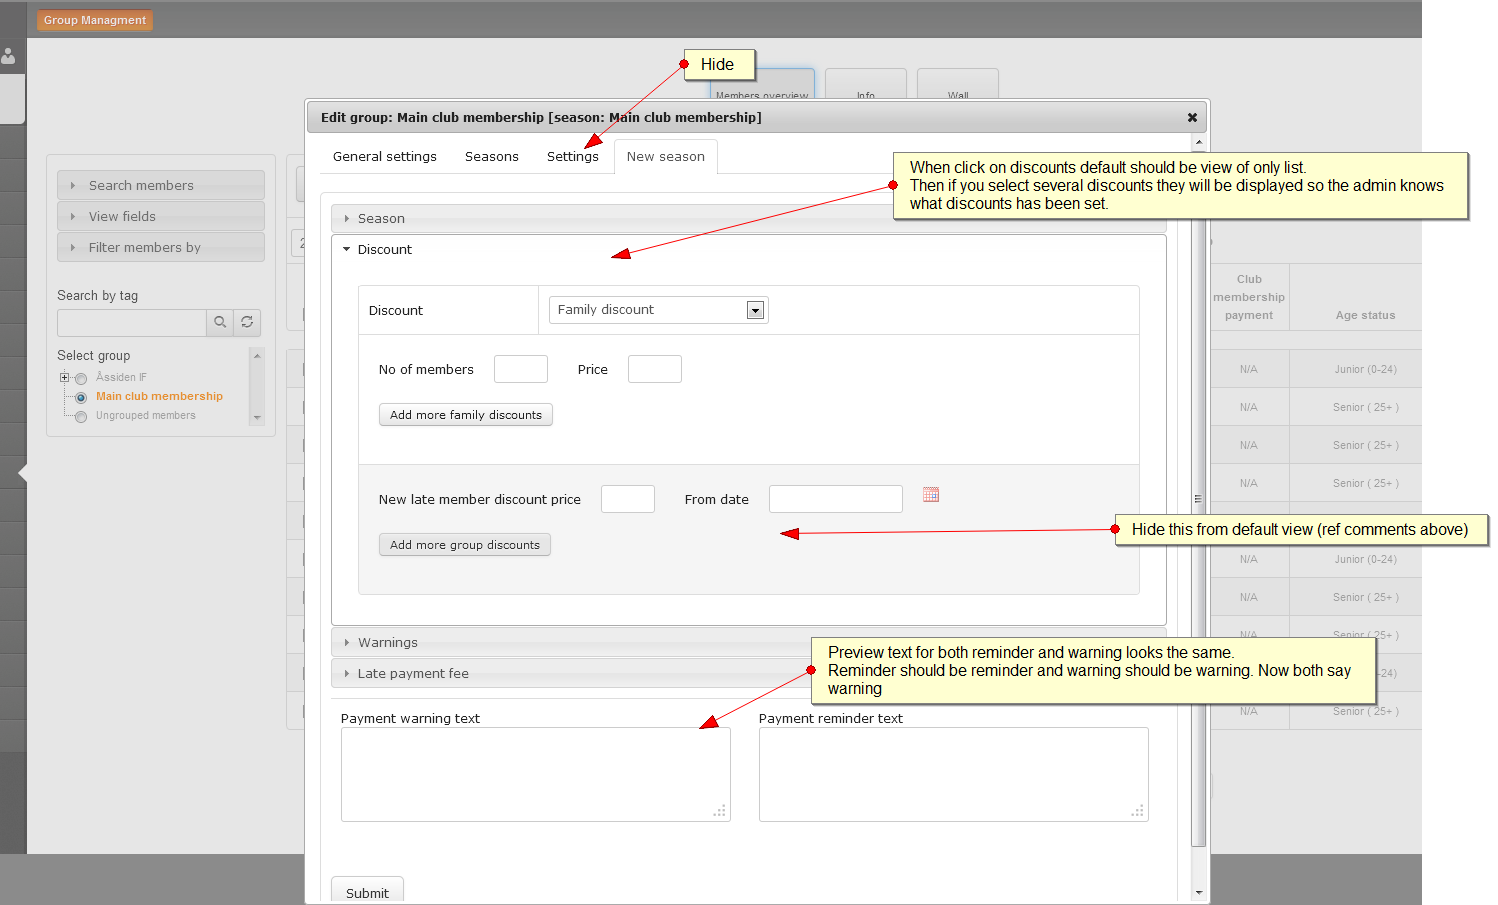Screen dimensions: 1498x905
Task: Expand the View fields panel
Action: click(x=161, y=216)
